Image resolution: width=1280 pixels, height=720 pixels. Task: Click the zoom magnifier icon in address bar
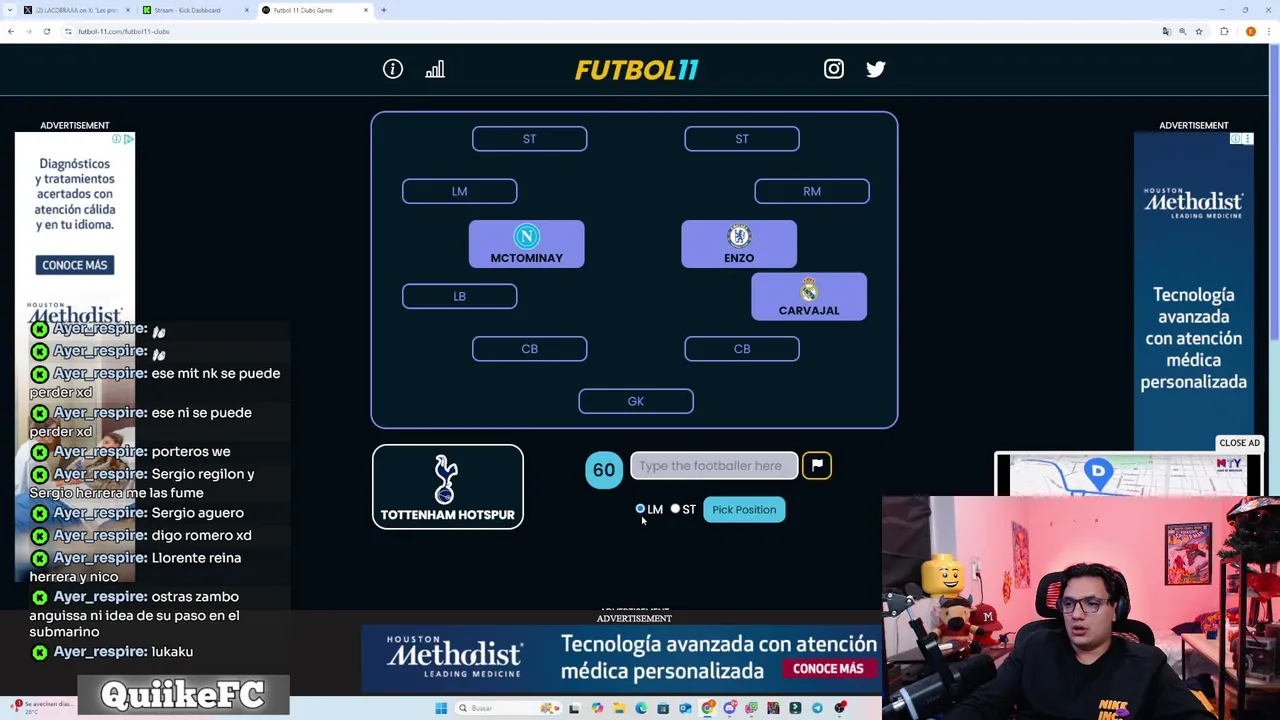click(x=1183, y=31)
